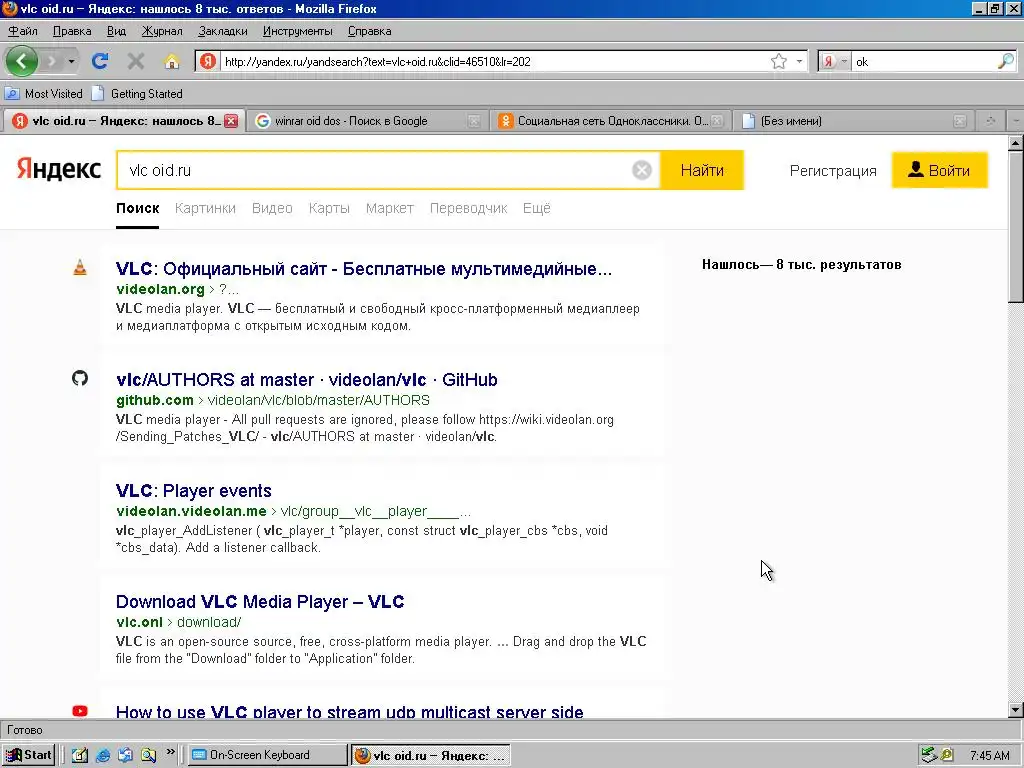Click the Найти search button
Viewport: 1024px width, 768px height.
pyautogui.click(x=702, y=170)
